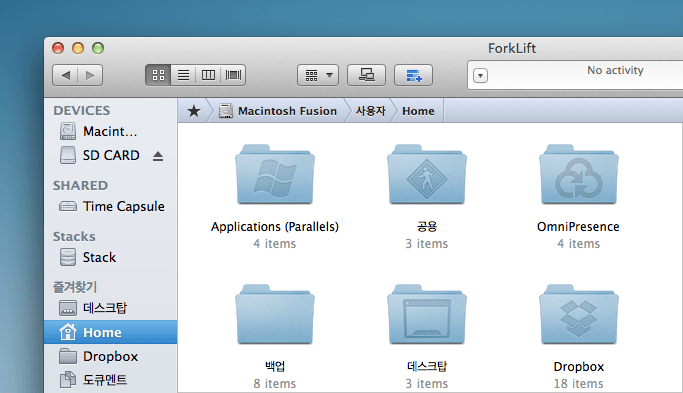Go forward with the right arrow button

(90, 75)
